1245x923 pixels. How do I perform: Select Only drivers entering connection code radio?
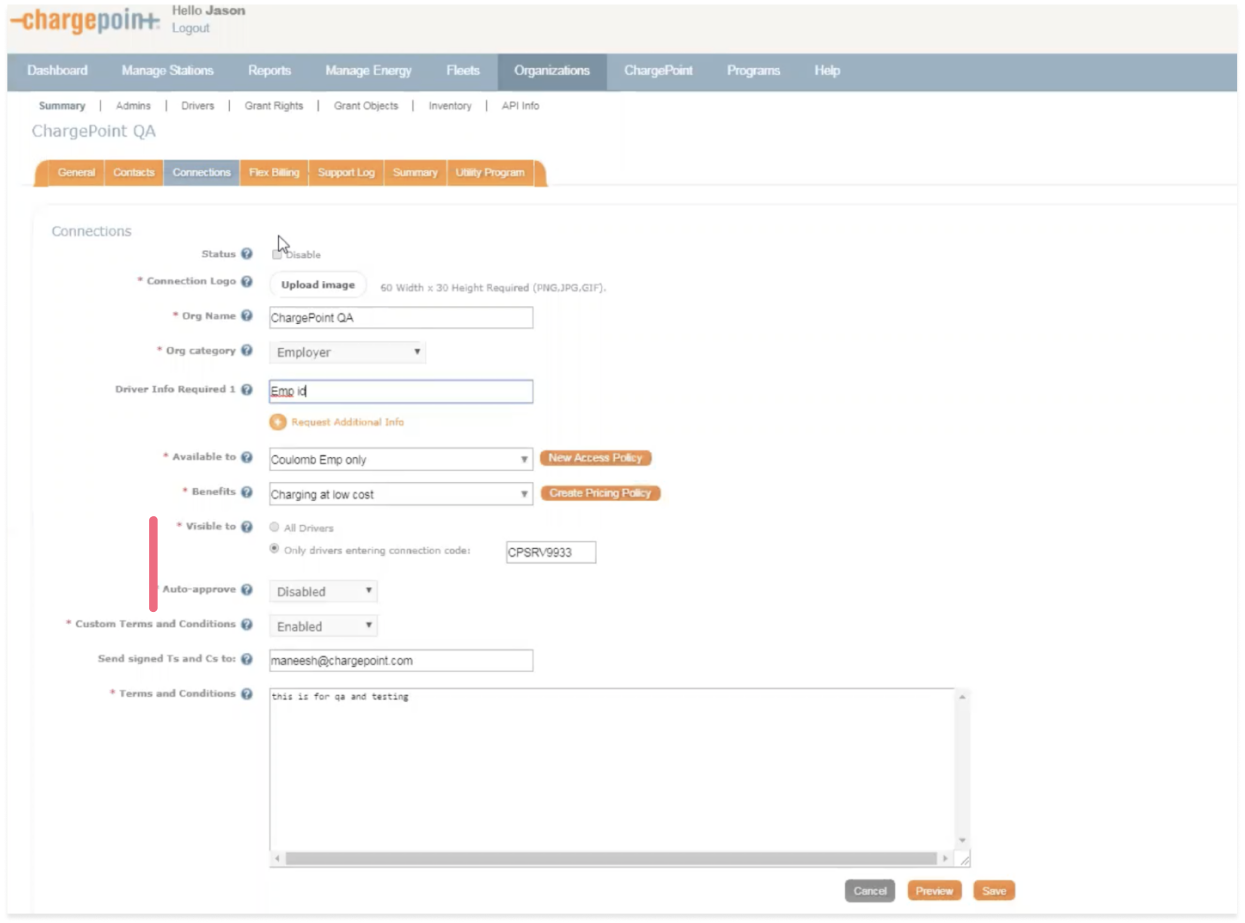275,549
